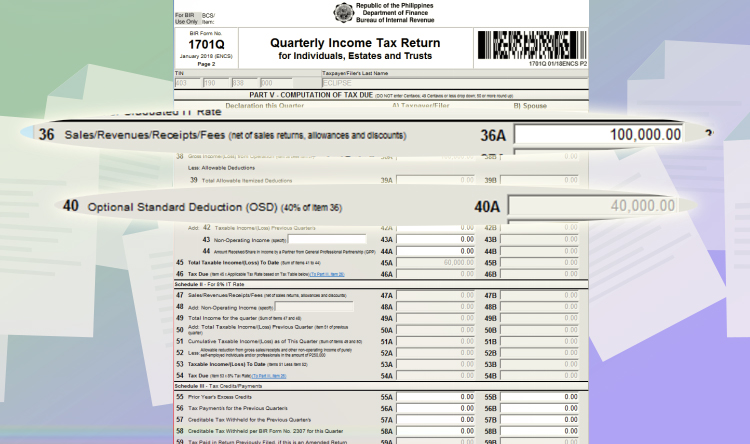Select the 40A Optional Standard Deduction field
750x444 pixels.
coord(593,206)
